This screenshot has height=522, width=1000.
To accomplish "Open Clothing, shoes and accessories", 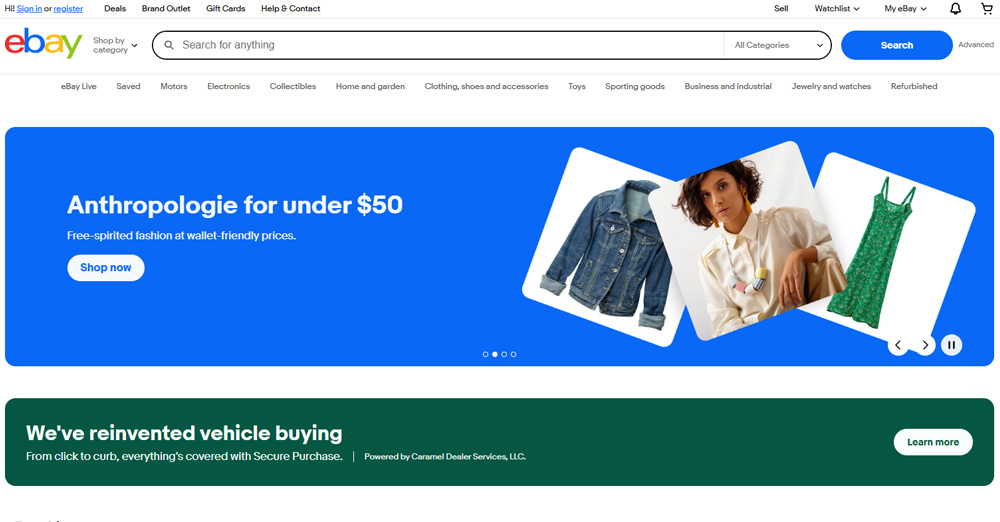I will click(487, 86).
